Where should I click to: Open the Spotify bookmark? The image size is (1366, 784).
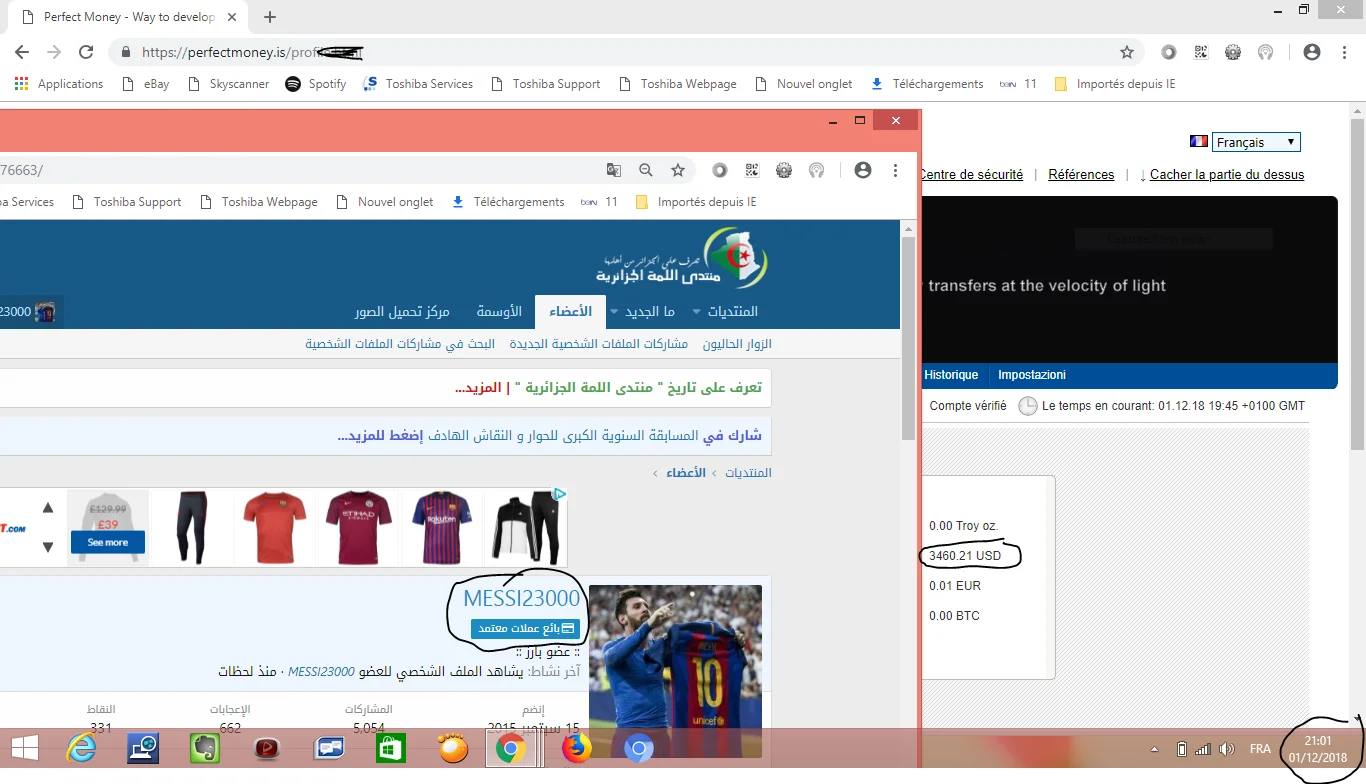tap(316, 84)
